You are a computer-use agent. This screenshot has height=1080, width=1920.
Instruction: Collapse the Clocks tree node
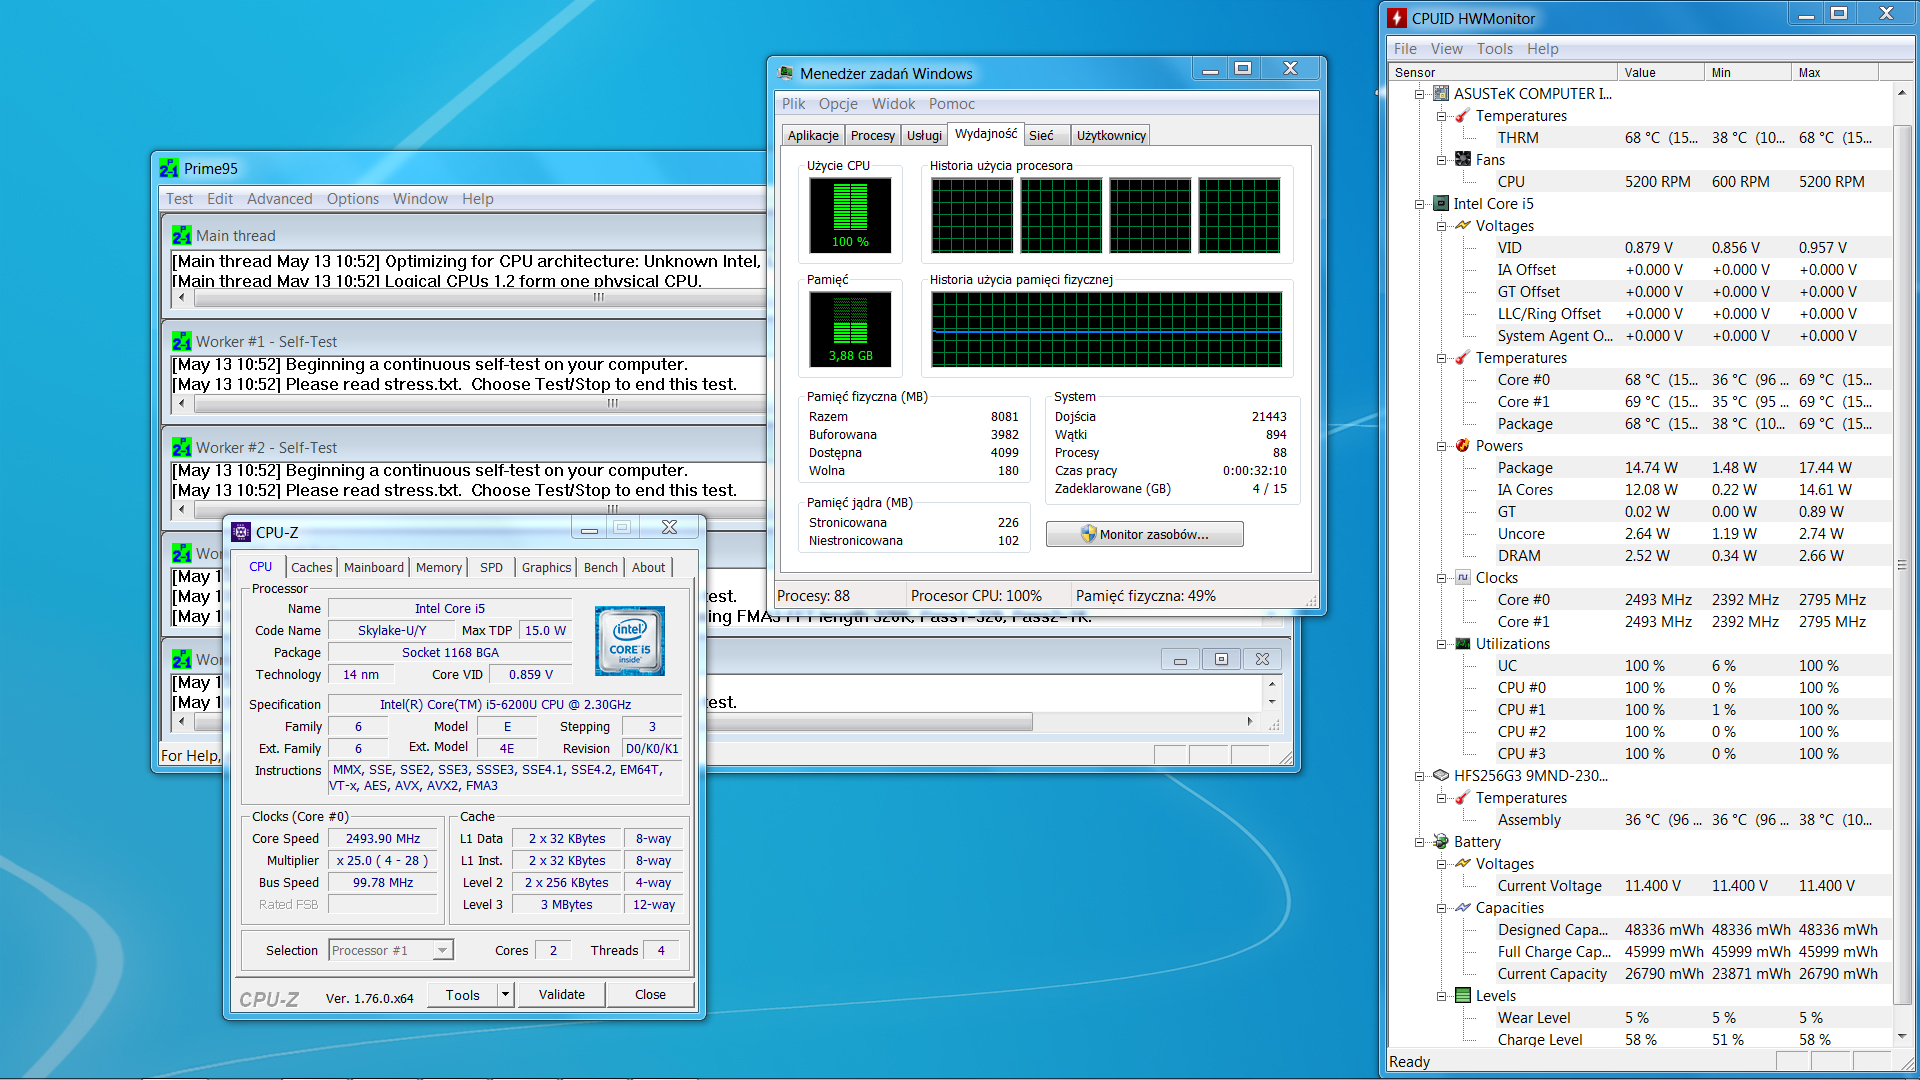pos(1441,578)
